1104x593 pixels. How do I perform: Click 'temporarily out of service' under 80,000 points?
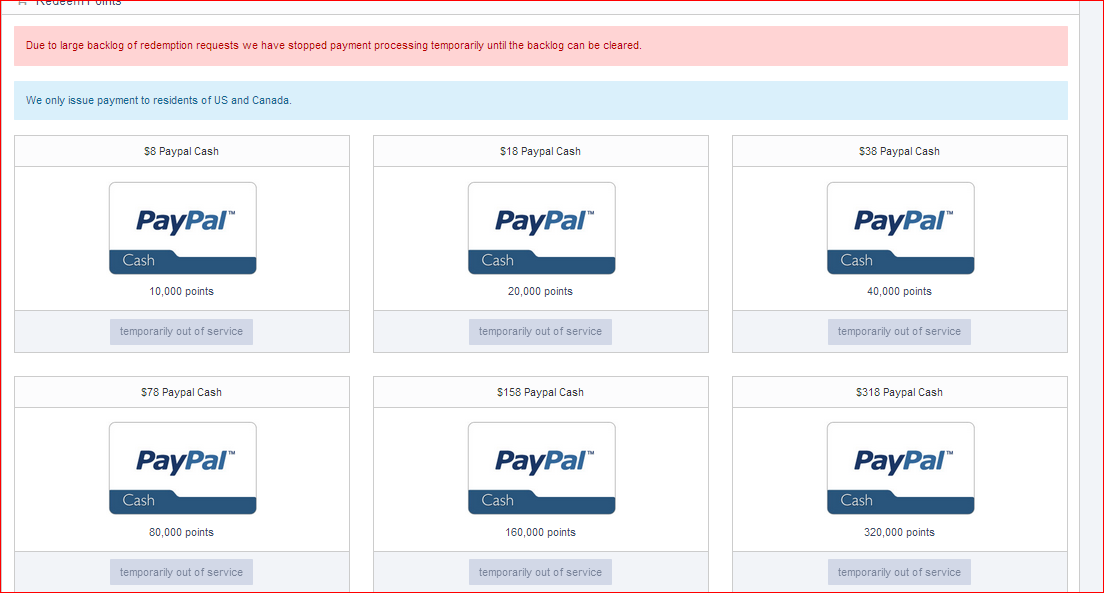click(x=181, y=572)
